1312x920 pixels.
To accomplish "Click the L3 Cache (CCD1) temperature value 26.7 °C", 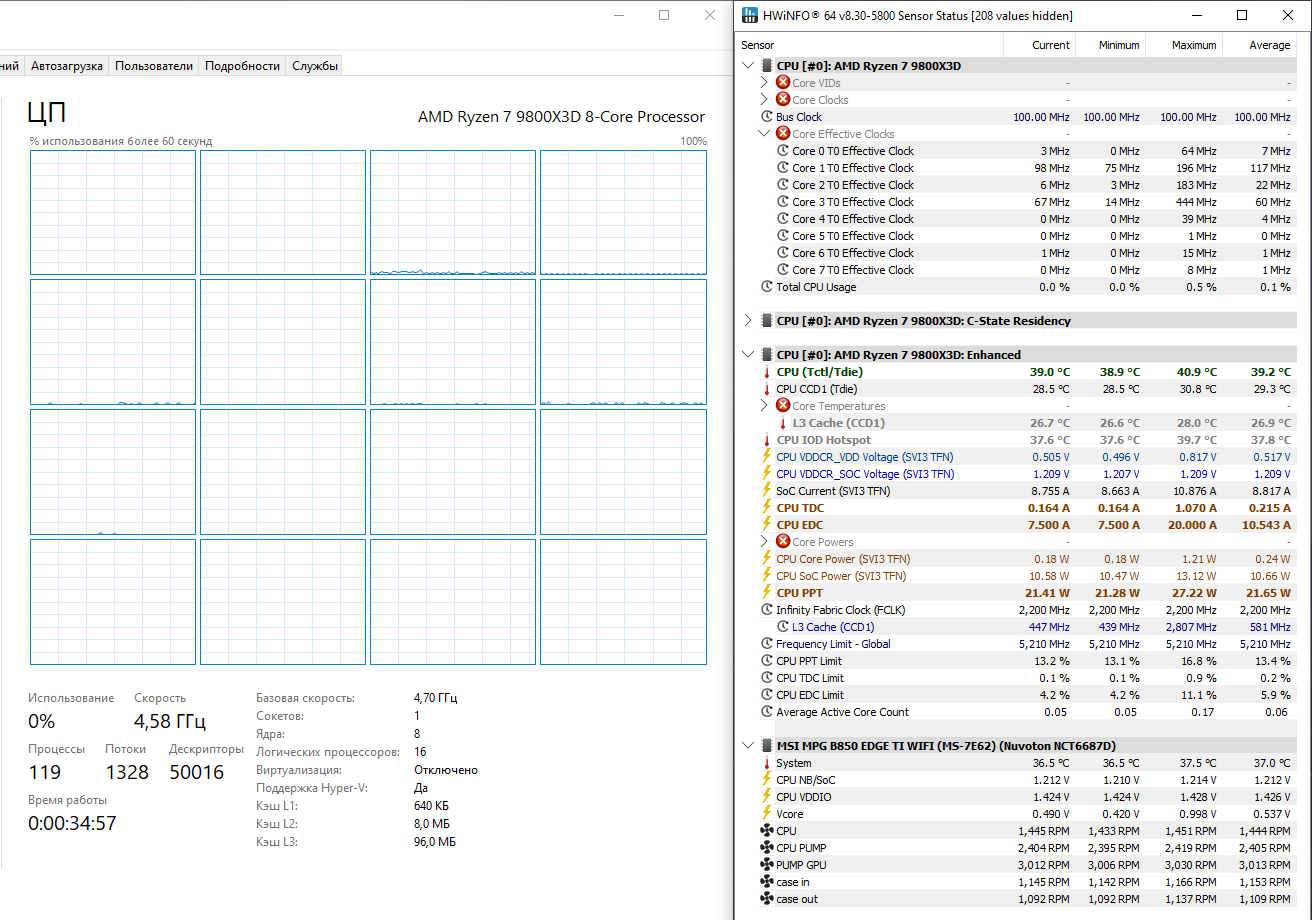I will pos(1049,423).
